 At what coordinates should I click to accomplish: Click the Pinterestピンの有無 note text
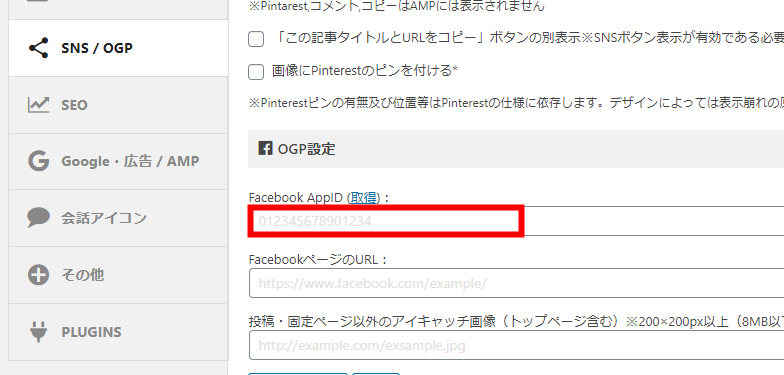click(516, 104)
